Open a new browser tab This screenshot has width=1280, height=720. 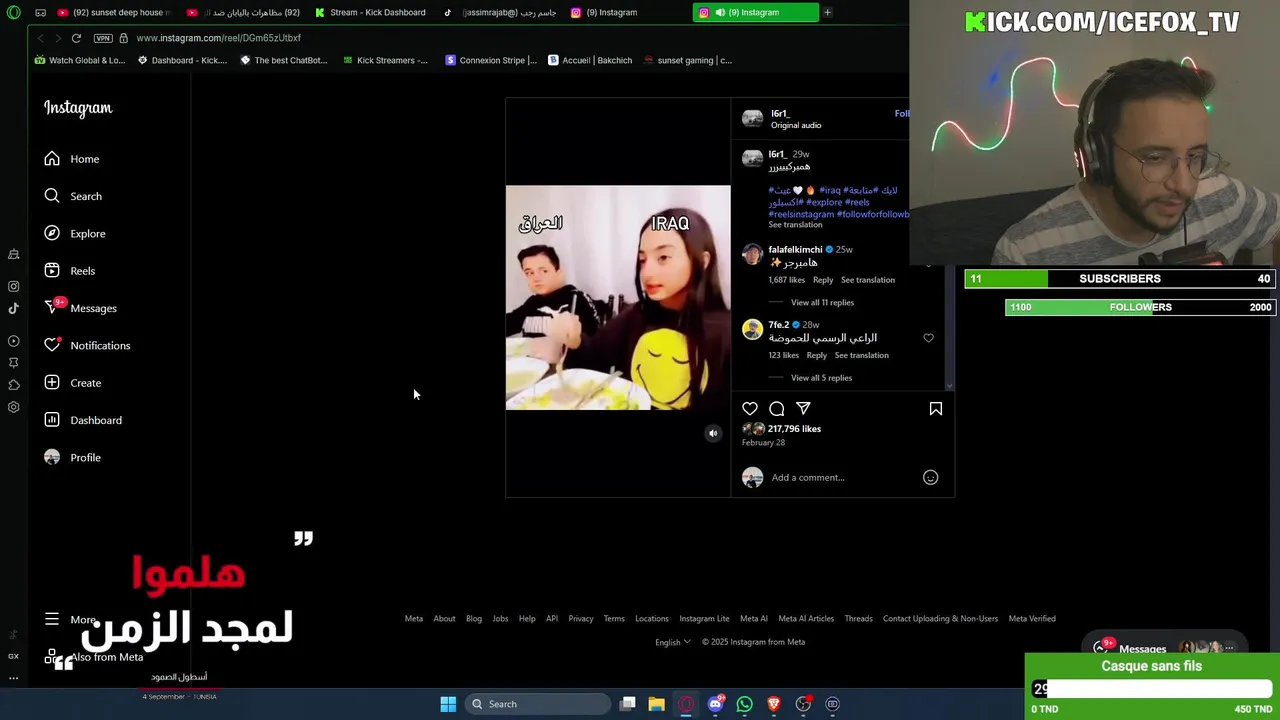[827, 12]
